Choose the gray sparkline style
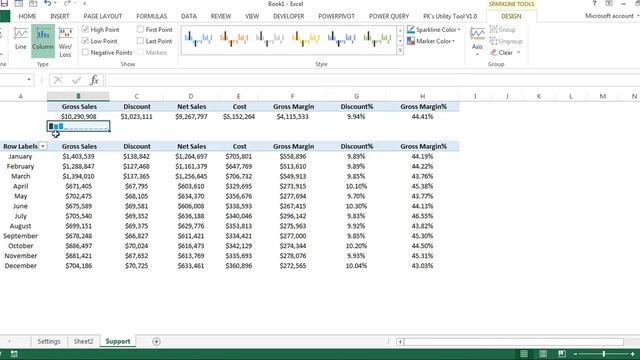 click(269, 38)
